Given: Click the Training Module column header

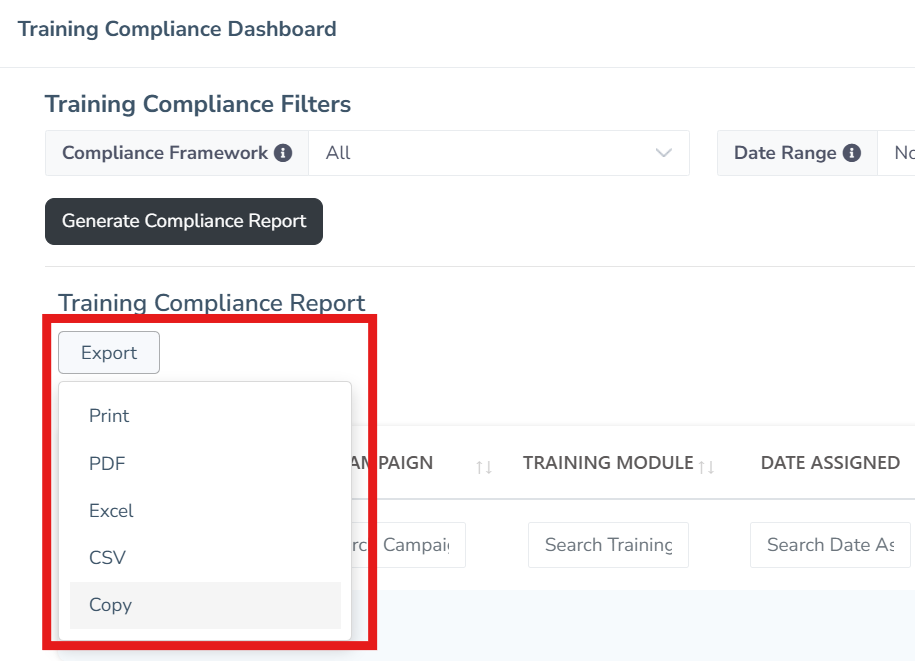Looking at the screenshot, I should click(x=607, y=463).
